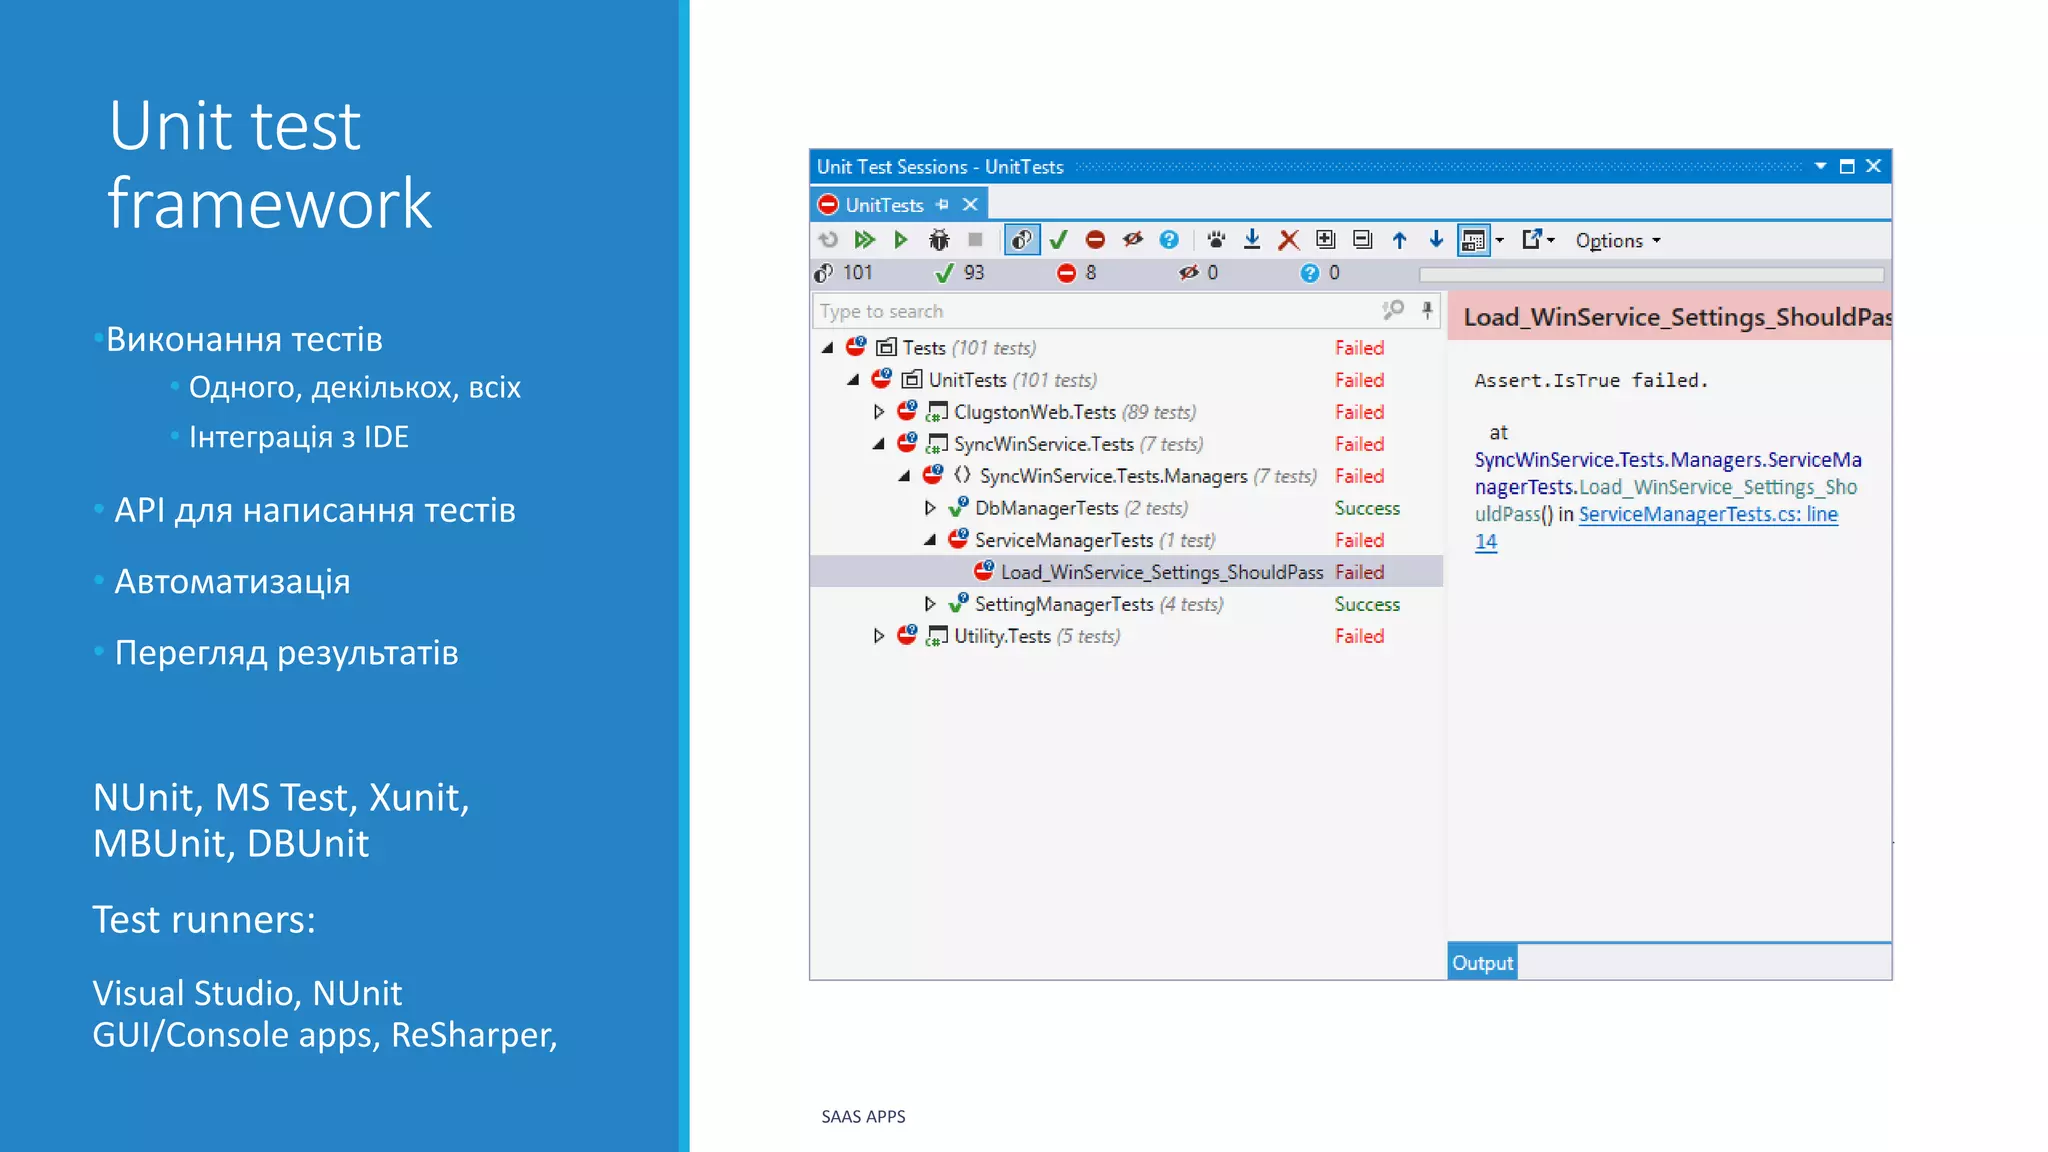Select the UnitTests session tab
This screenshot has height=1152, width=2048.
click(884, 205)
